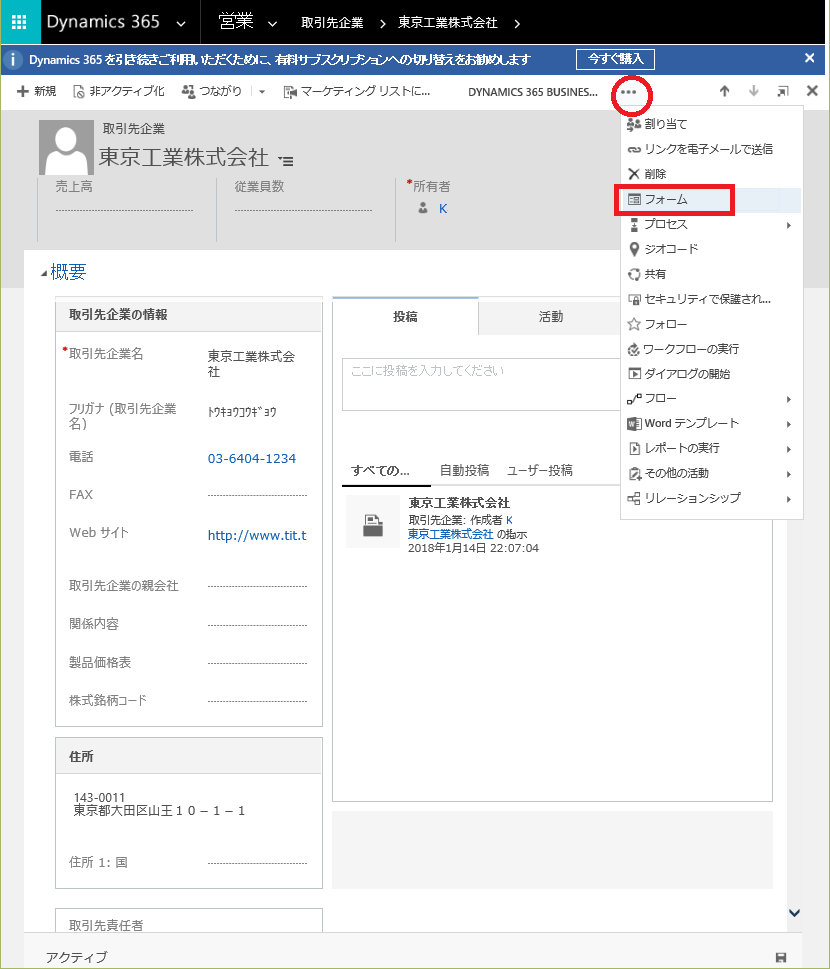Screen dimensions: 830x969
Task: Dismiss the subscription notification banner
Action: coord(809,58)
